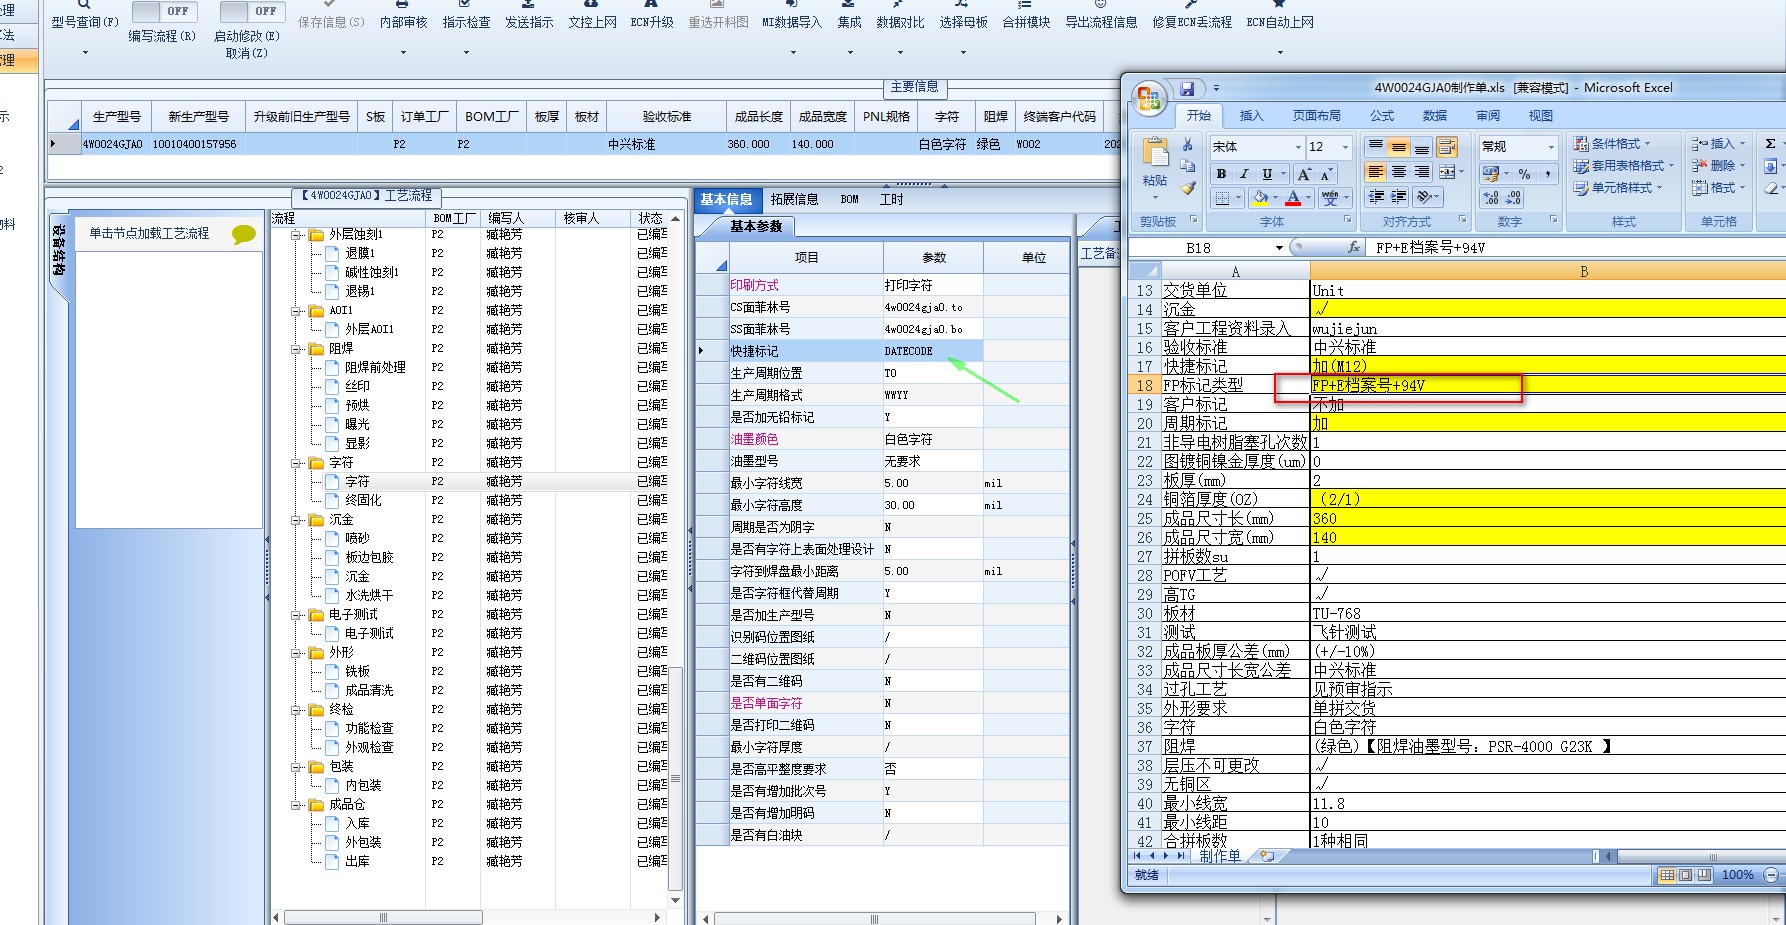This screenshot has width=1786, height=925.
Task: Save the workbook from Excel quick access toolbar
Action: tap(1187, 88)
